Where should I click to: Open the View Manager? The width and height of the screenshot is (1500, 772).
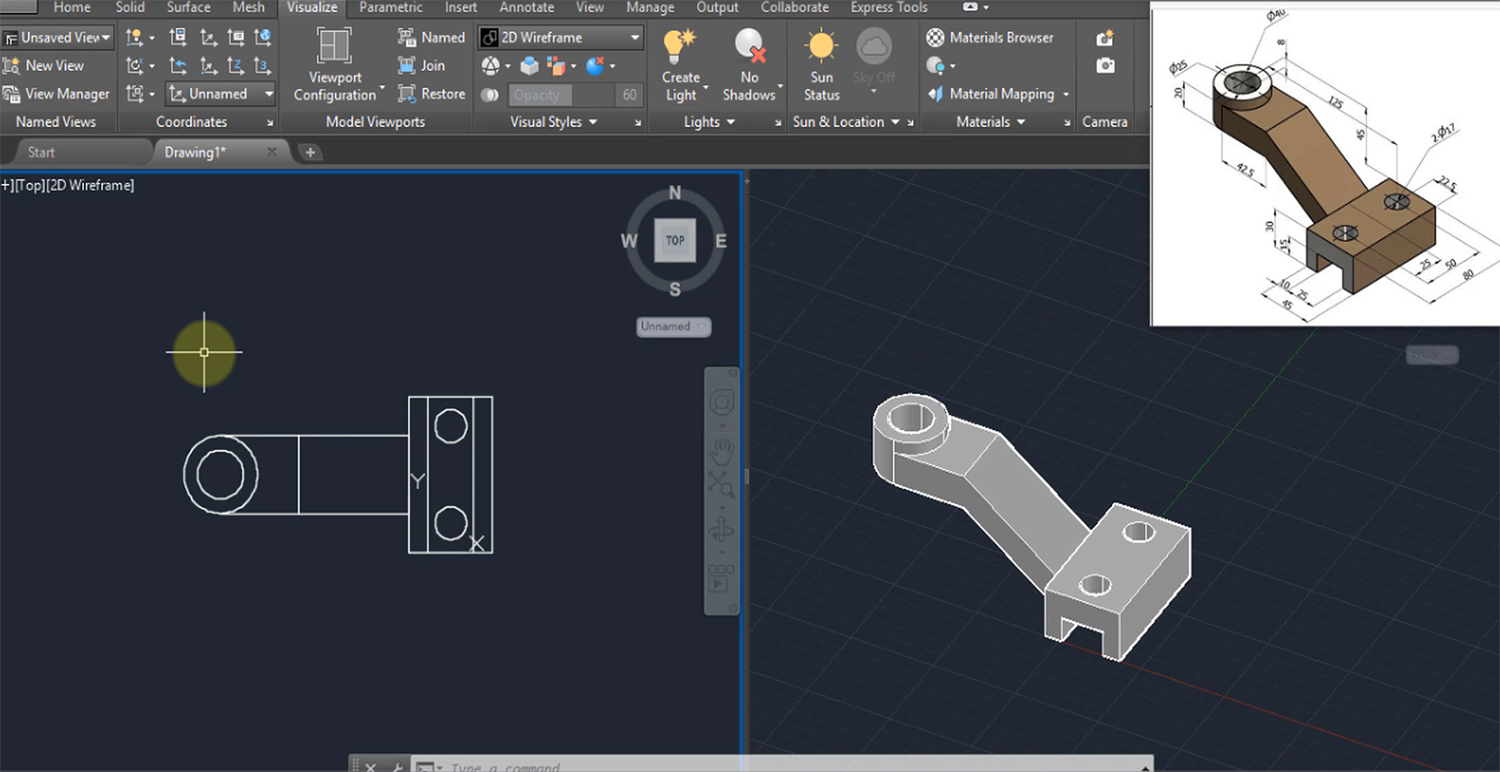56,94
